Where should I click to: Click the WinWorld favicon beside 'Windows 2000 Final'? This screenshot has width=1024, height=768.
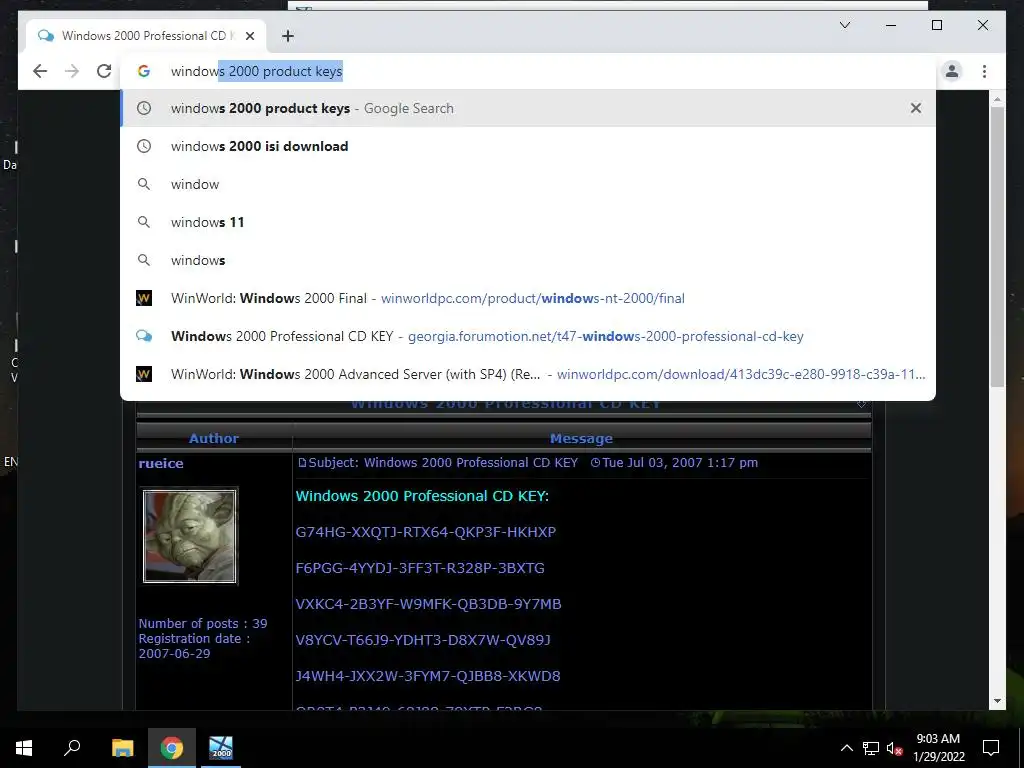click(x=144, y=298)
